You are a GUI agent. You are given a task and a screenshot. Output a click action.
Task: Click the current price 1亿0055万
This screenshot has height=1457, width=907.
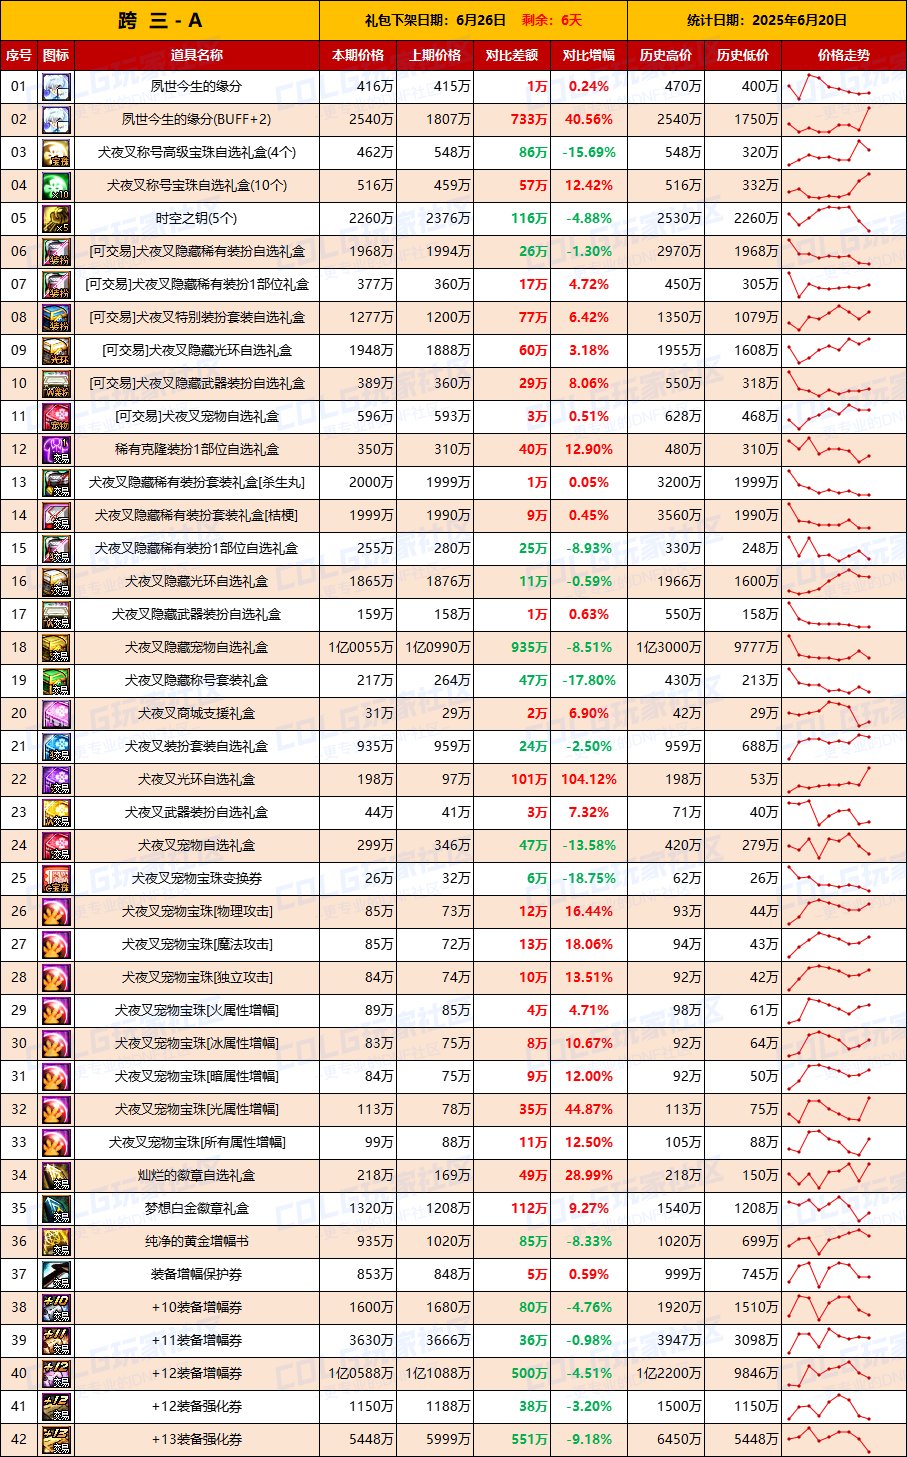pos(361,648)
